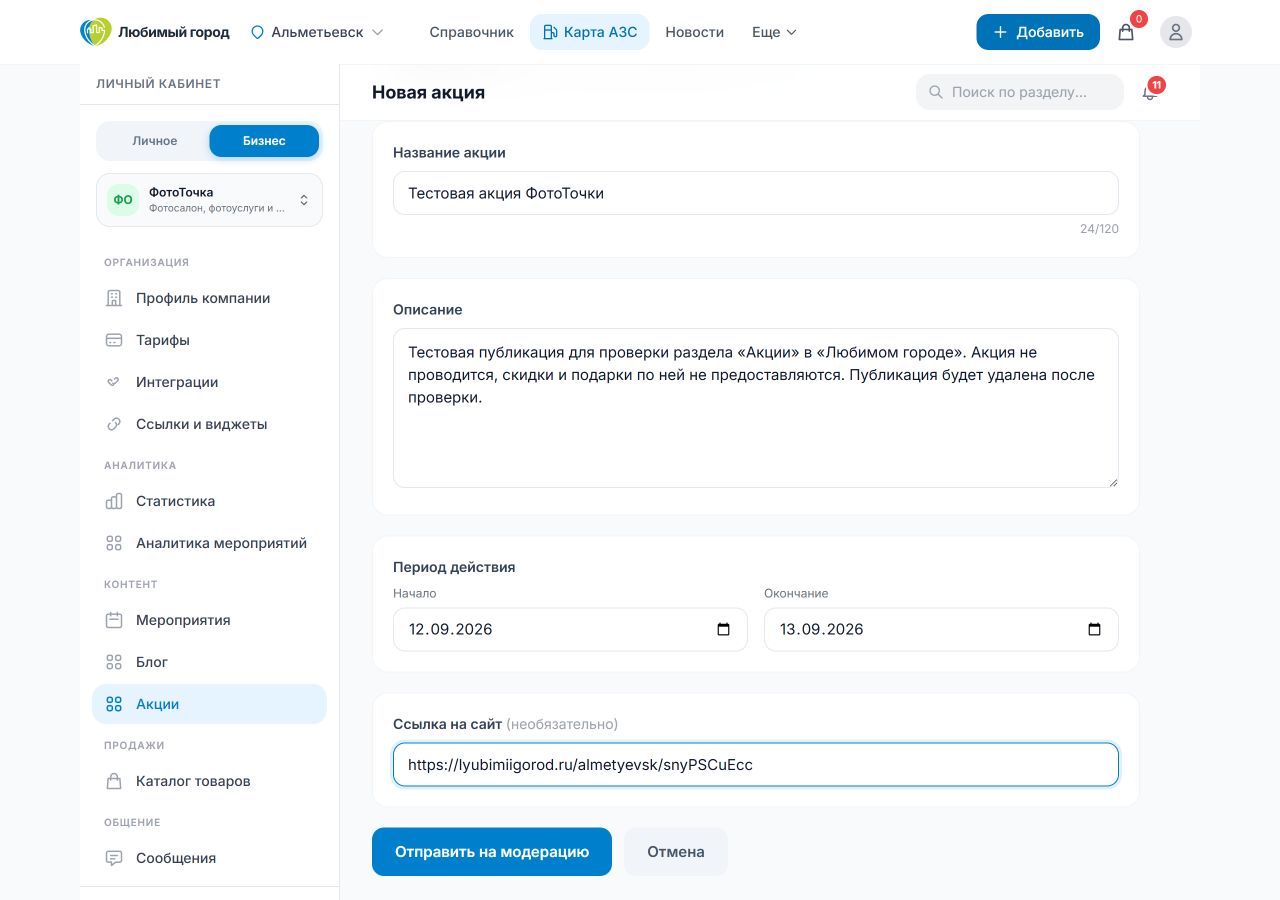
Task: Click the Любимый город logo icon
Action: point(96,32)
